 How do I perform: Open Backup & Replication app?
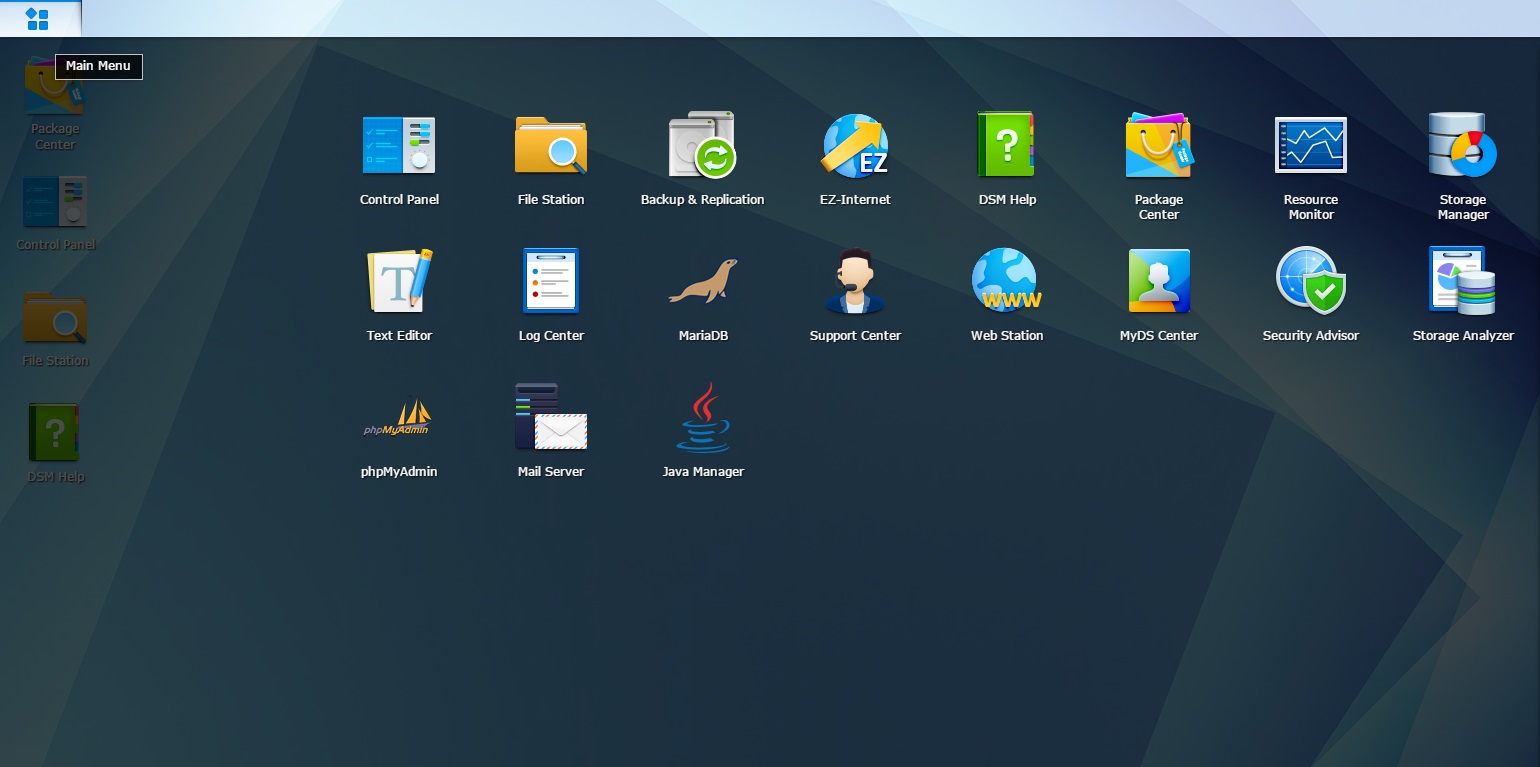[703, 146]
